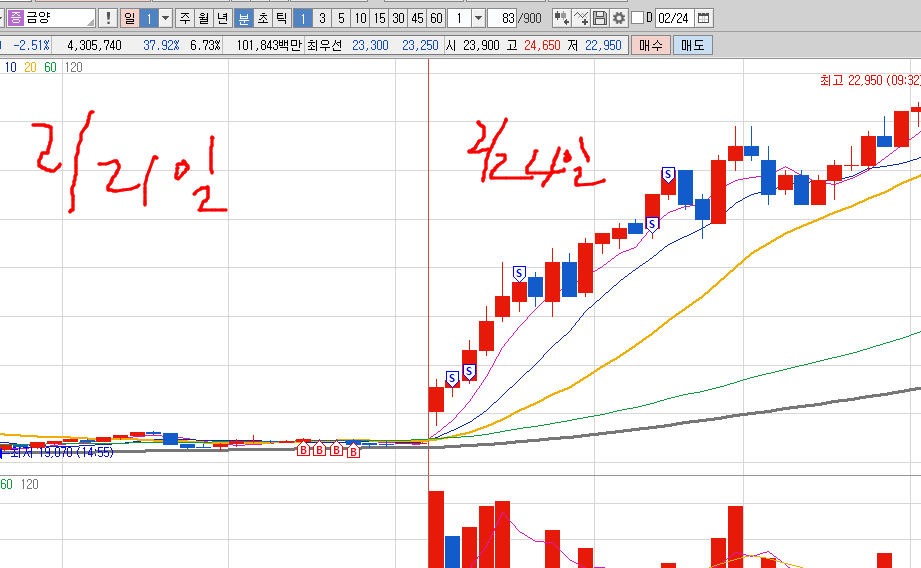Screen dimensions: 921x568
Task: Toggle the 일 daily chart button
Action: click(x=130, y=18)
